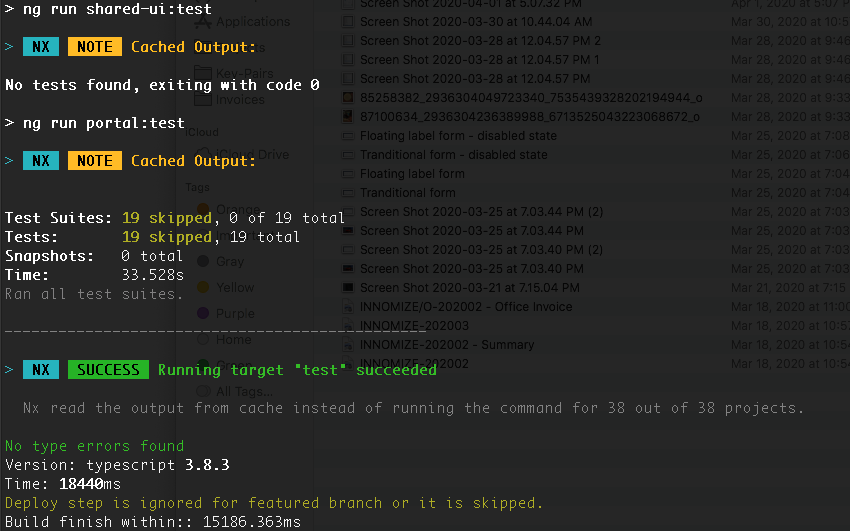This screenshot has height=531, width=850.
Task: Click the Mar 21, 2020 date cell
Action: click(790, 287)
